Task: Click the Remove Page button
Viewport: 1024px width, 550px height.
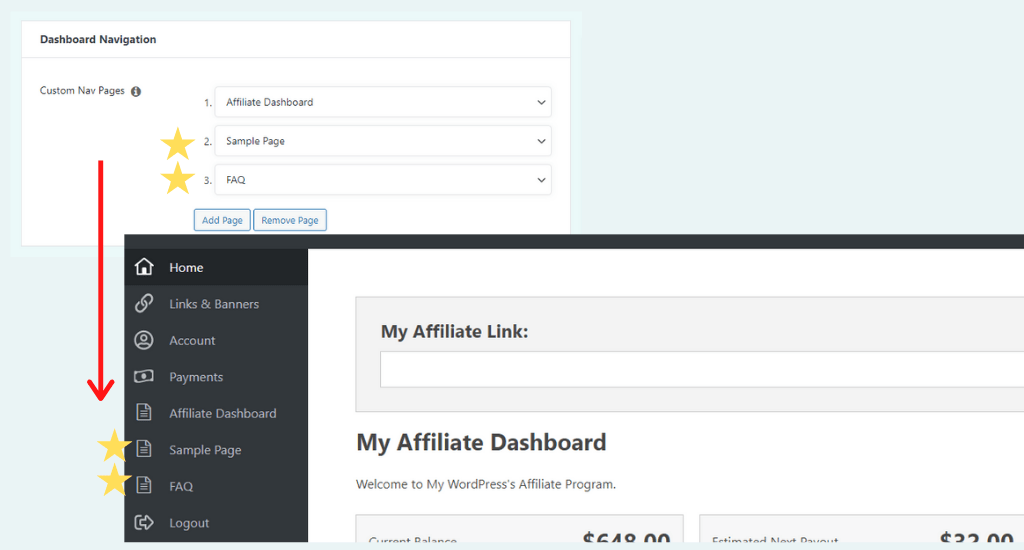Action: (x=290, y=220)
